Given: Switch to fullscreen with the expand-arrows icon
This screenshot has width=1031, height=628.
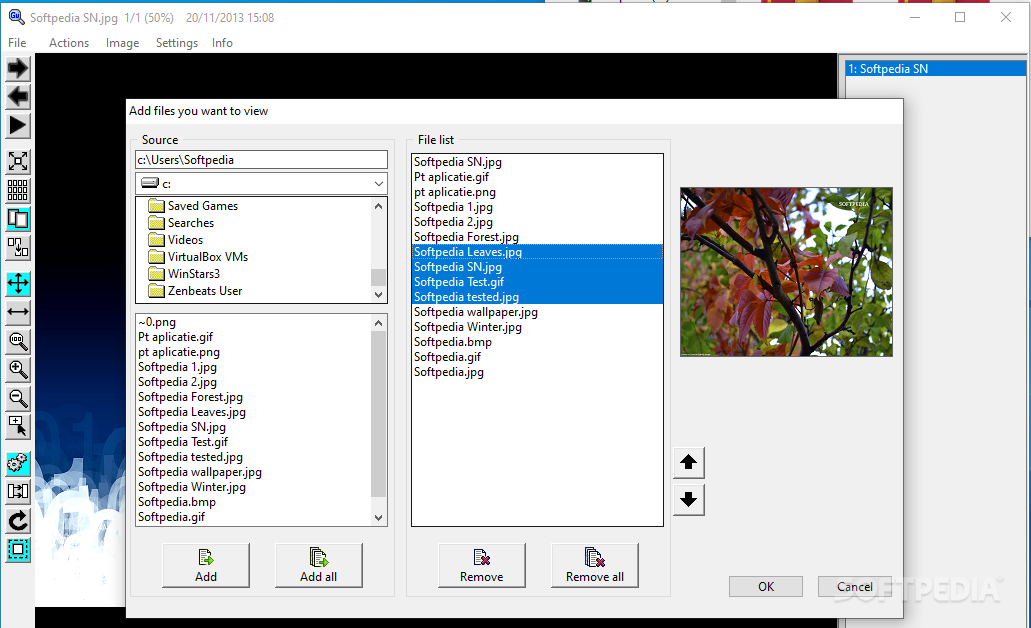Looking at the screenshot, I should 18,161.
